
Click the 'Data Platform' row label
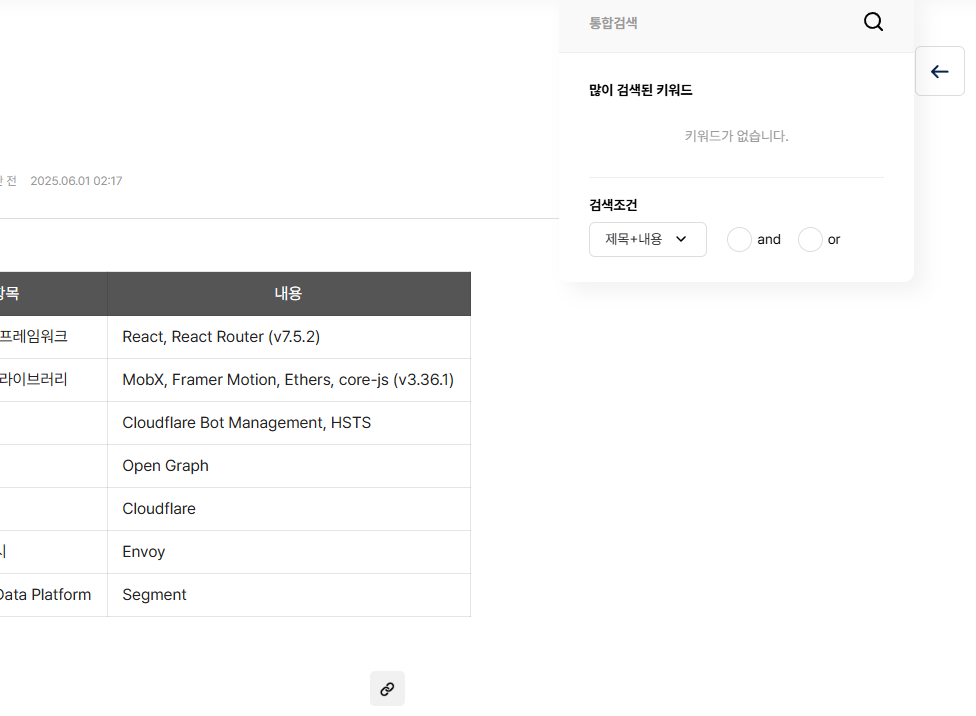click(x=45, y=595)
